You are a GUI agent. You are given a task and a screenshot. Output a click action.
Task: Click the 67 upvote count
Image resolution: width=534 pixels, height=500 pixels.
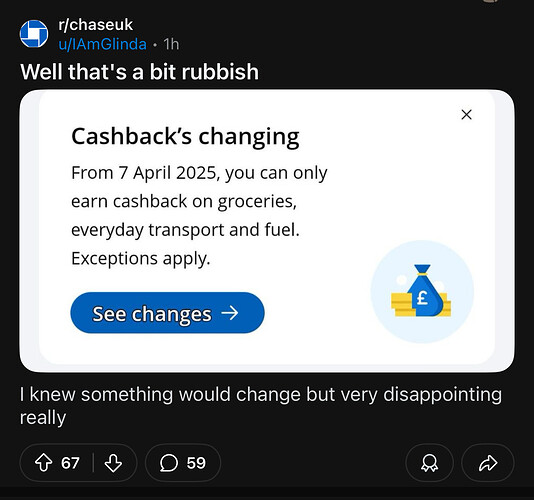(70, 463)
